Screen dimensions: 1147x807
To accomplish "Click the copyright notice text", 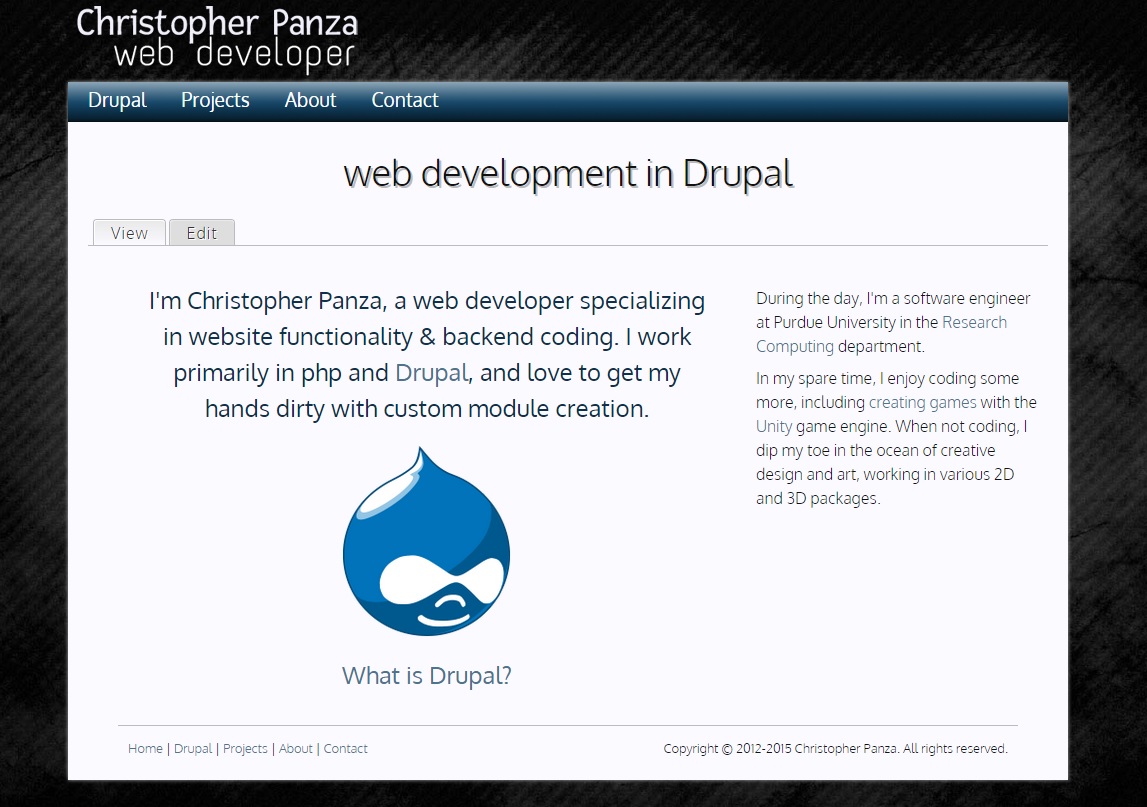I will coord(835,748).
